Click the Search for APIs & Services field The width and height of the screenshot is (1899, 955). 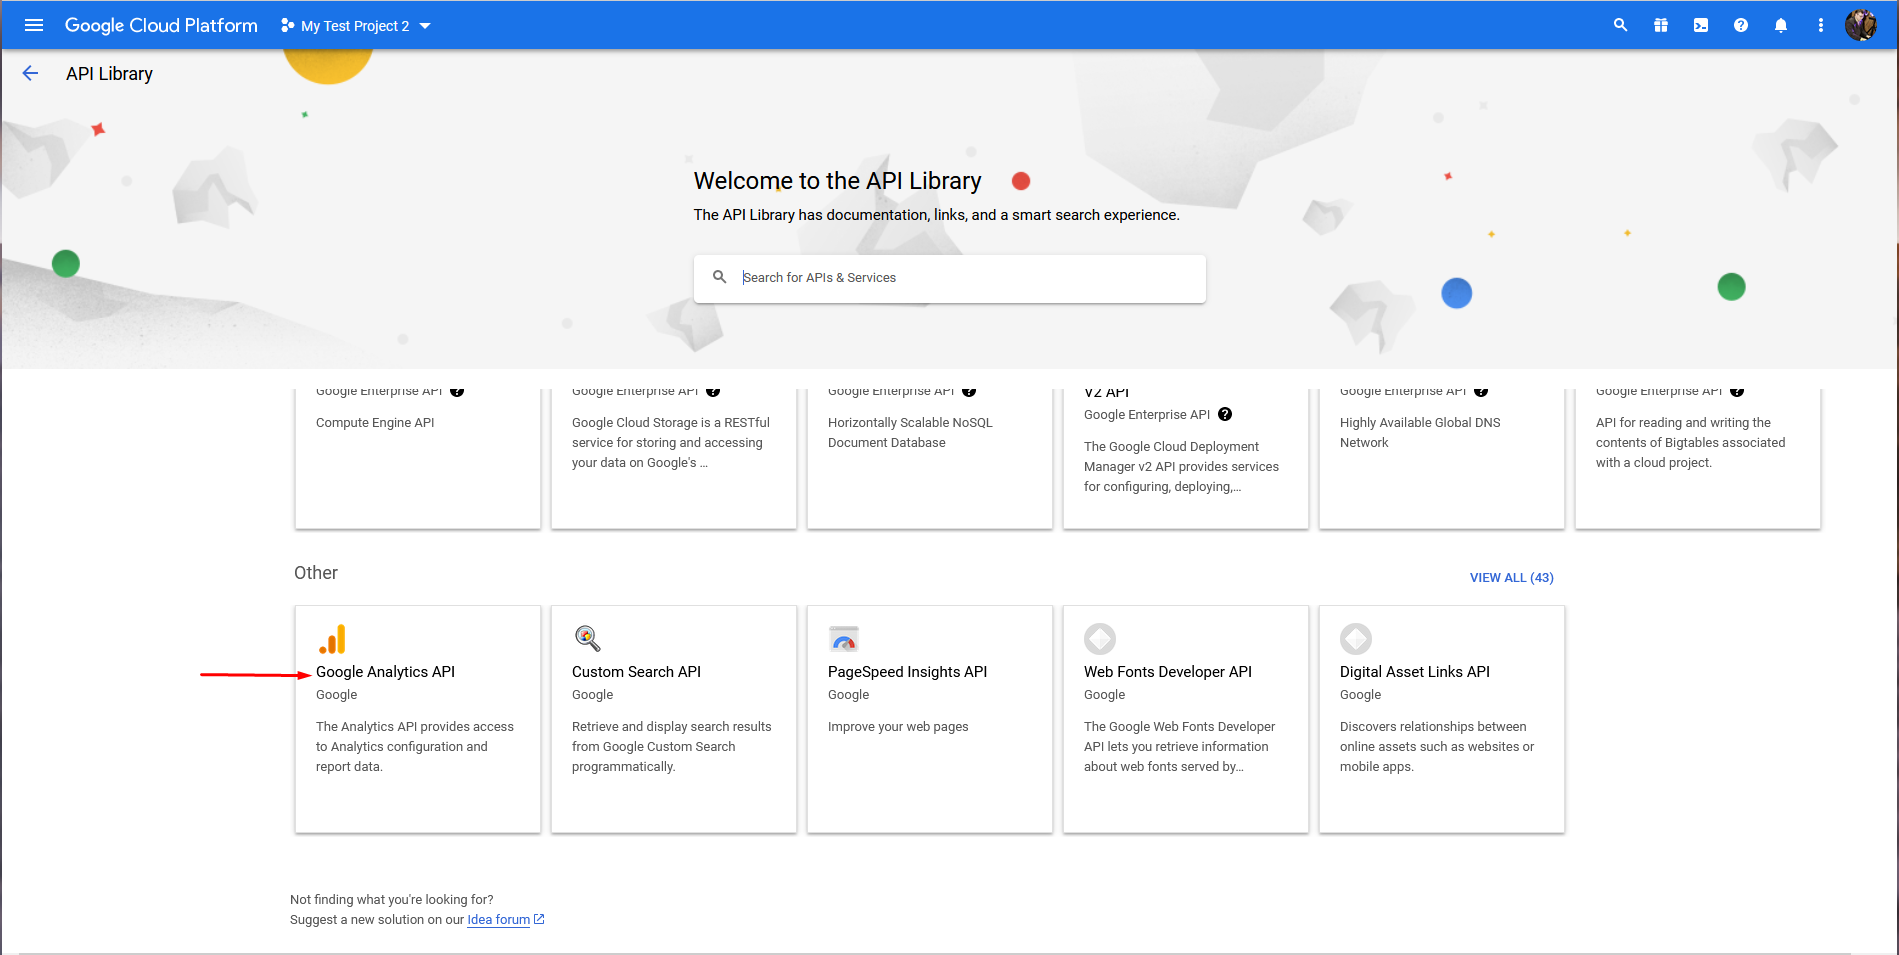pos(960,278)
